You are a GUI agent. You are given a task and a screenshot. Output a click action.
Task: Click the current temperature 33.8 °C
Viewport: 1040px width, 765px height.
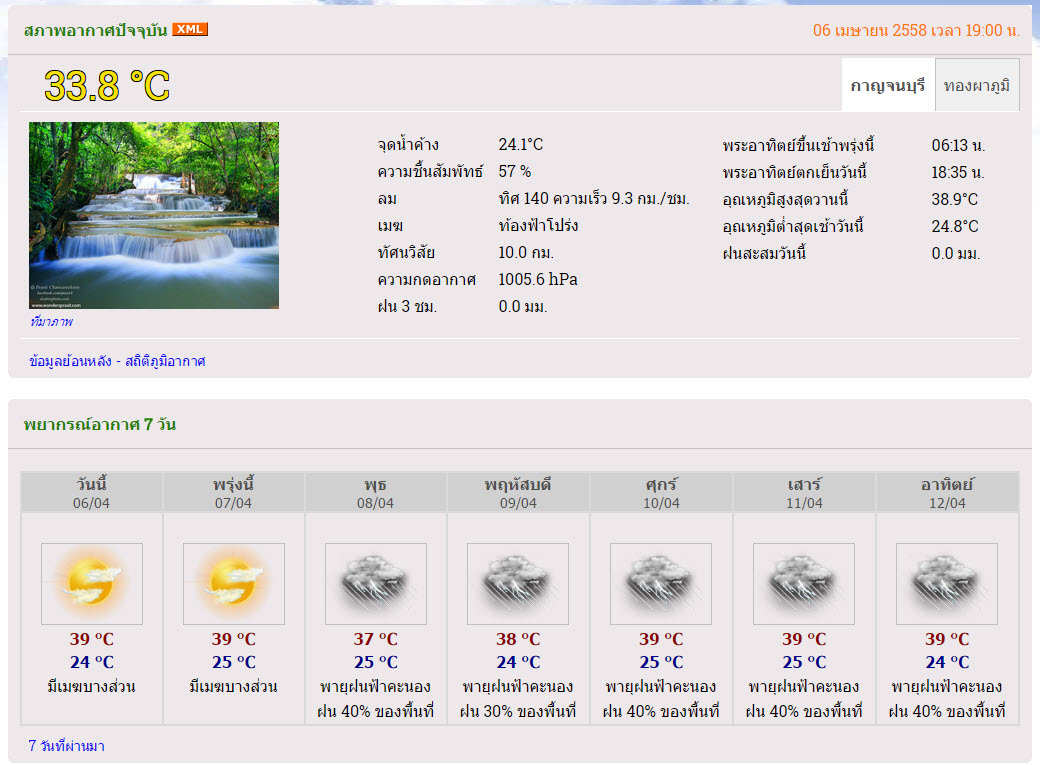point(107,86)
